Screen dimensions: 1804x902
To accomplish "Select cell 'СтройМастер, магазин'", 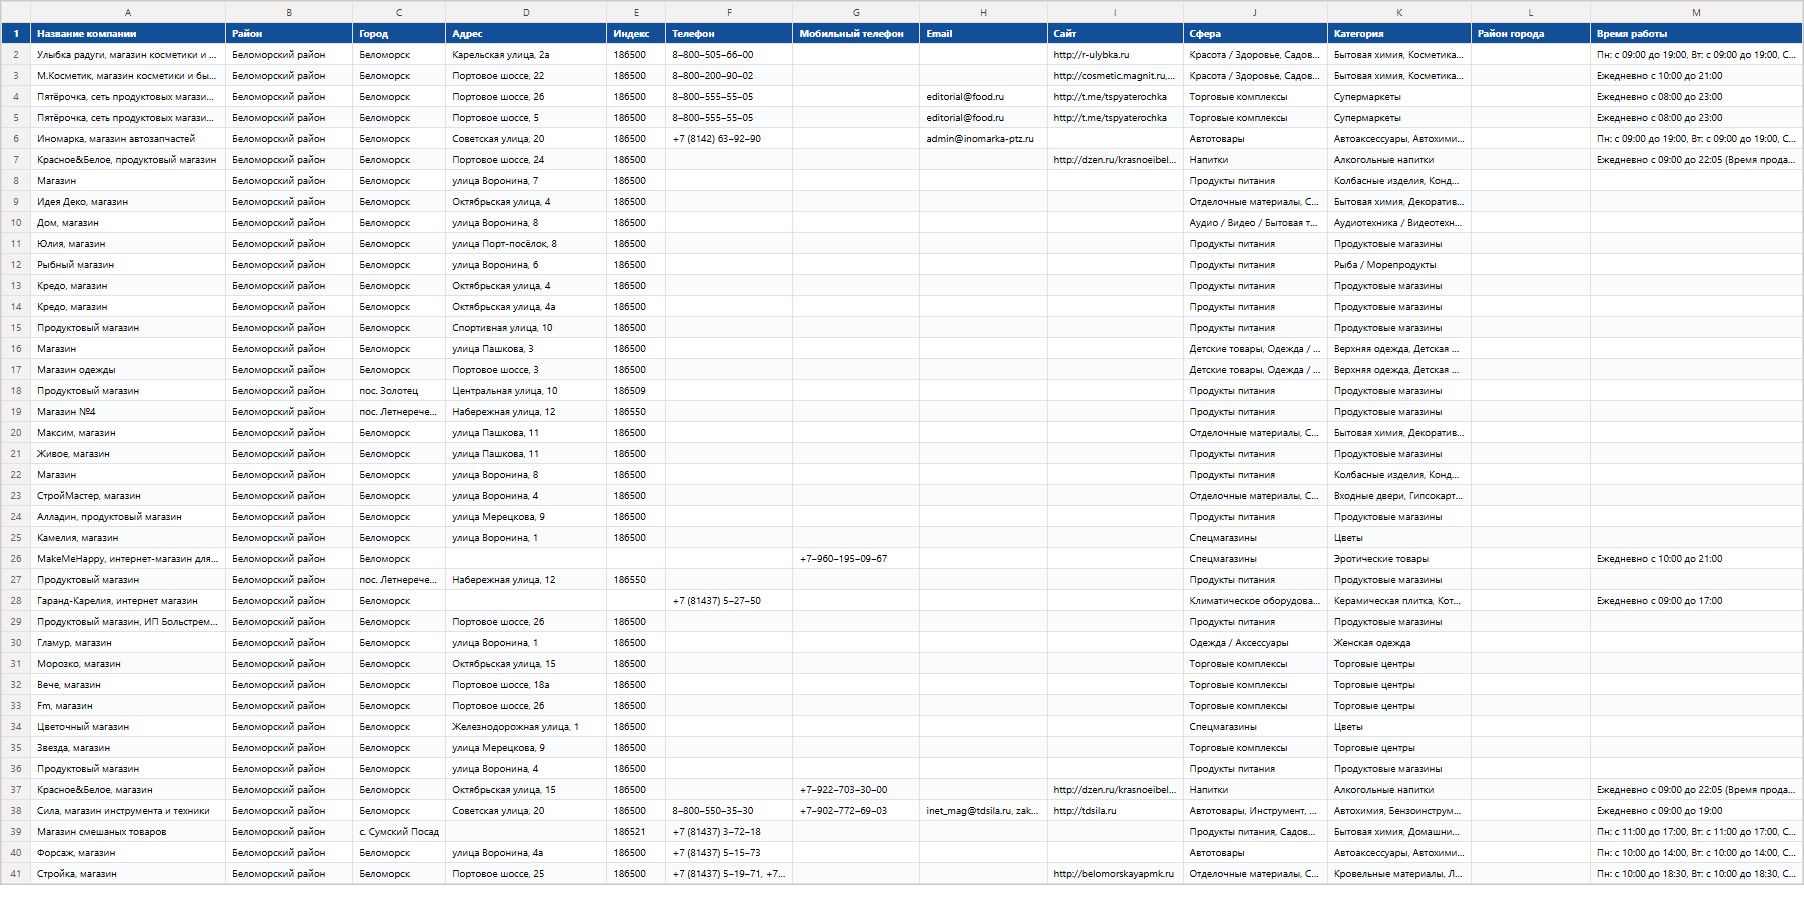I will pos(128,496).
